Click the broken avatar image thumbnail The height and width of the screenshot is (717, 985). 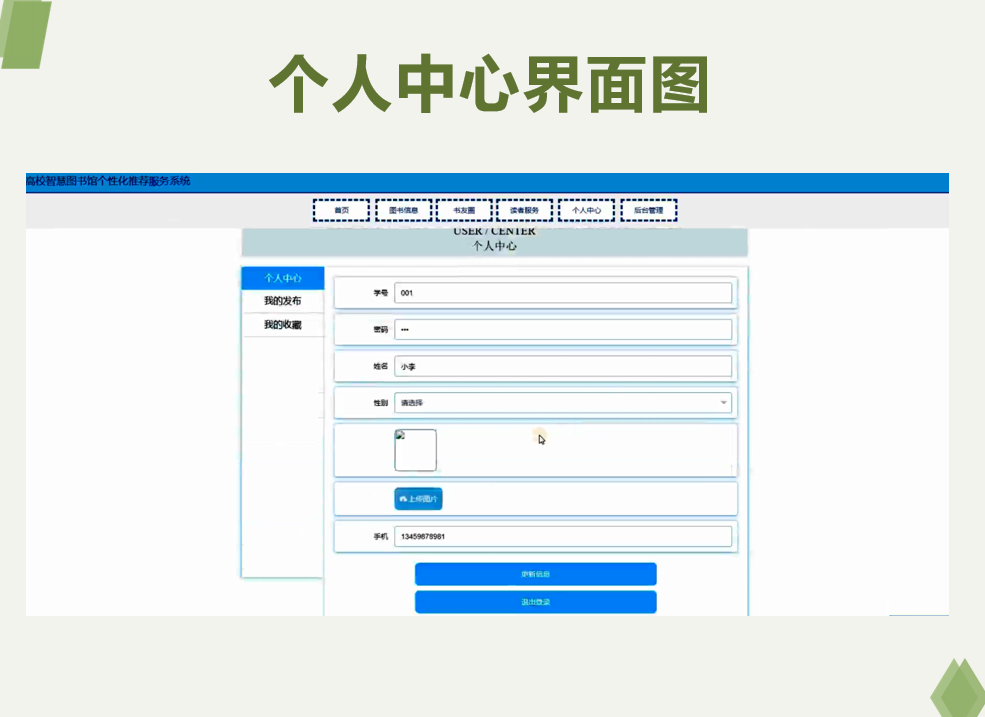(415, 450)
